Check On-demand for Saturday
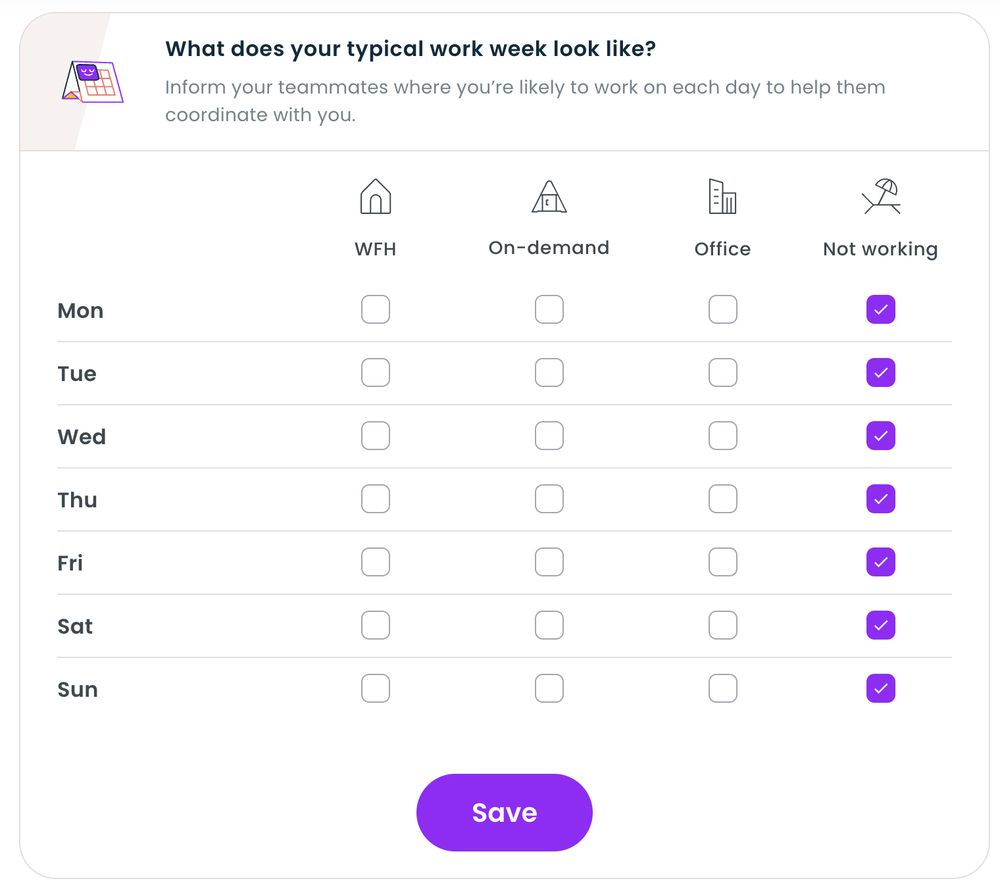The width and height of the screenshot is (1000, 891). coord(549,624)
